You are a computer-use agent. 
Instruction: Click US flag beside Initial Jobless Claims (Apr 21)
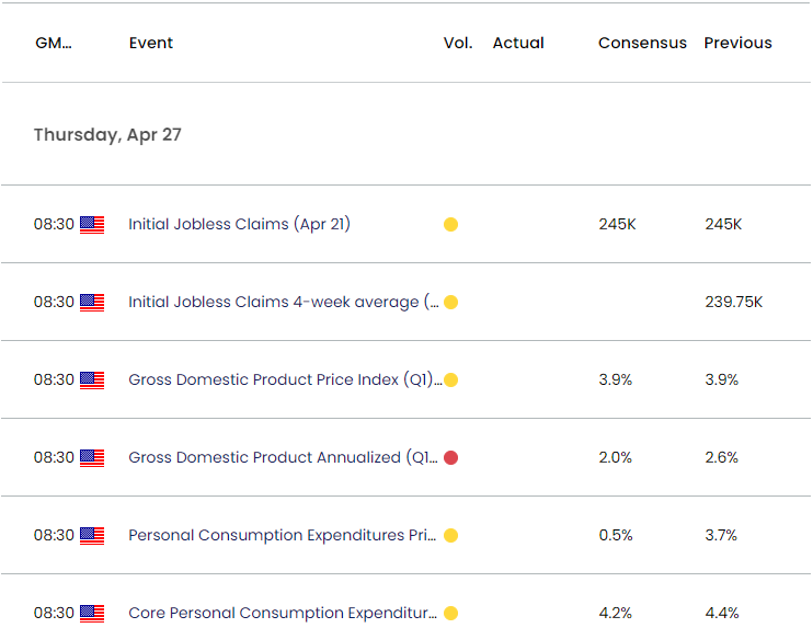(x=92, y=225)
